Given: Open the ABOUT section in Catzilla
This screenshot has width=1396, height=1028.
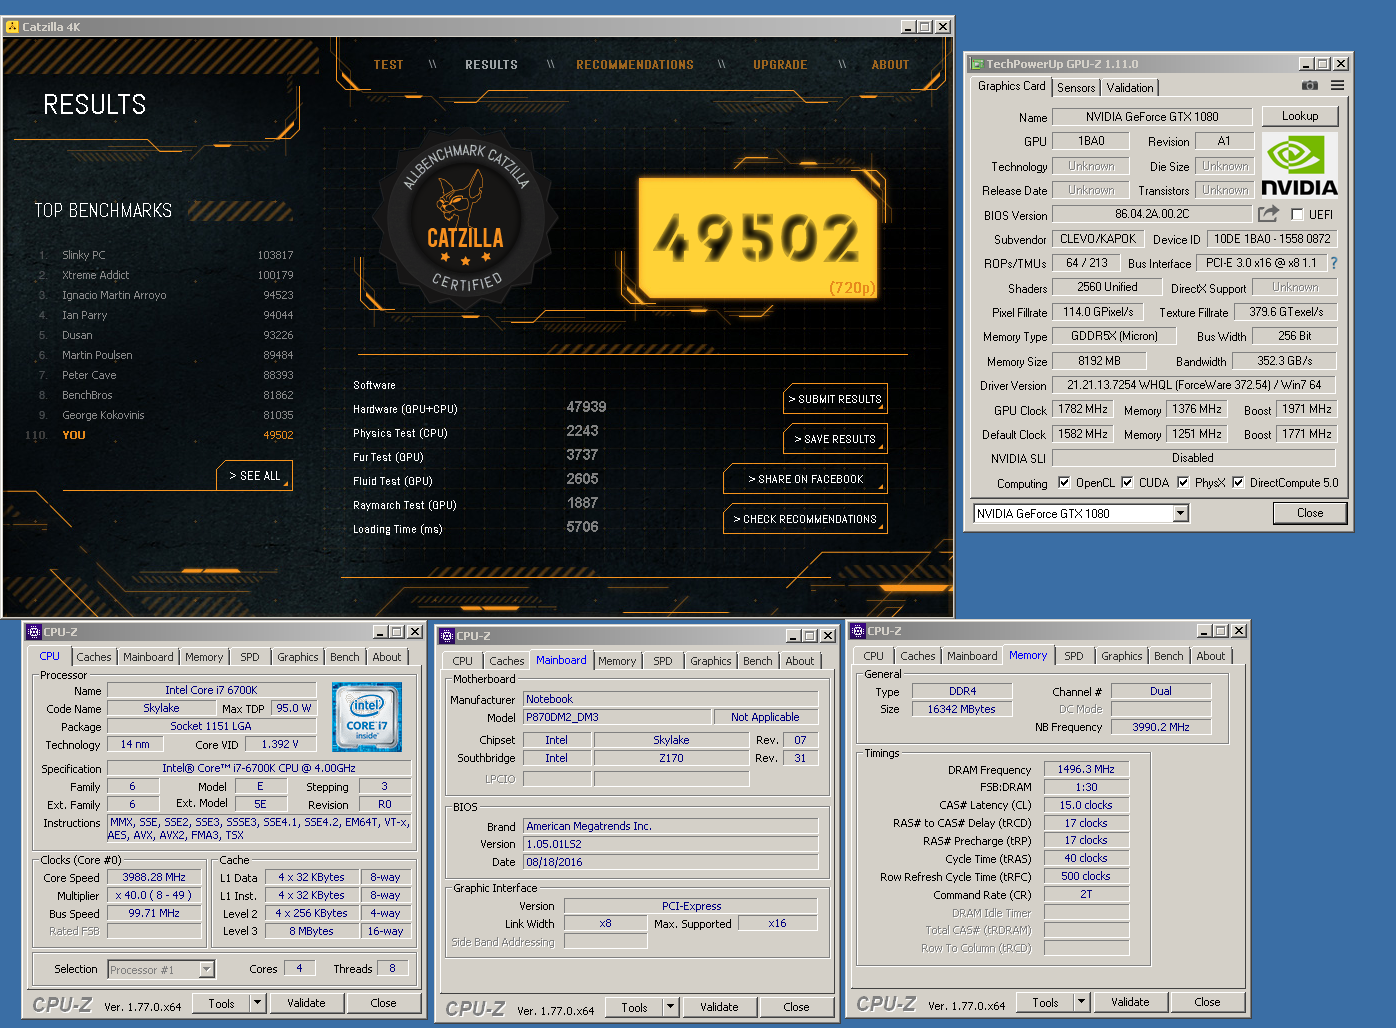Looking at the screenshot, I should coord(890,65).
